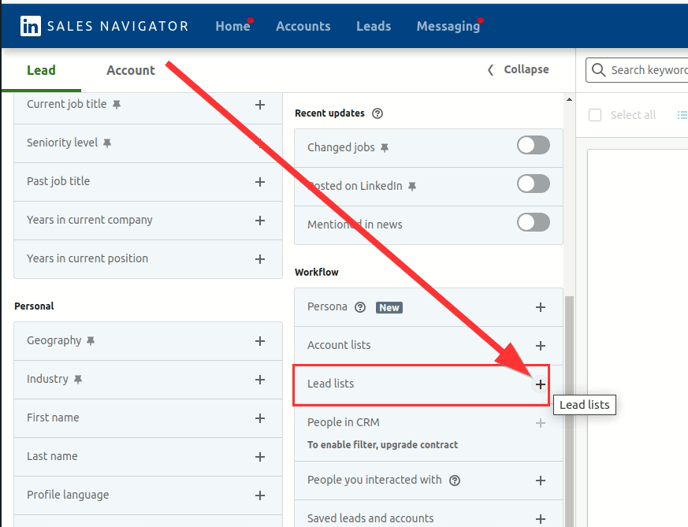
Task: Expand the Account lists filter
Action: (540, 346)
